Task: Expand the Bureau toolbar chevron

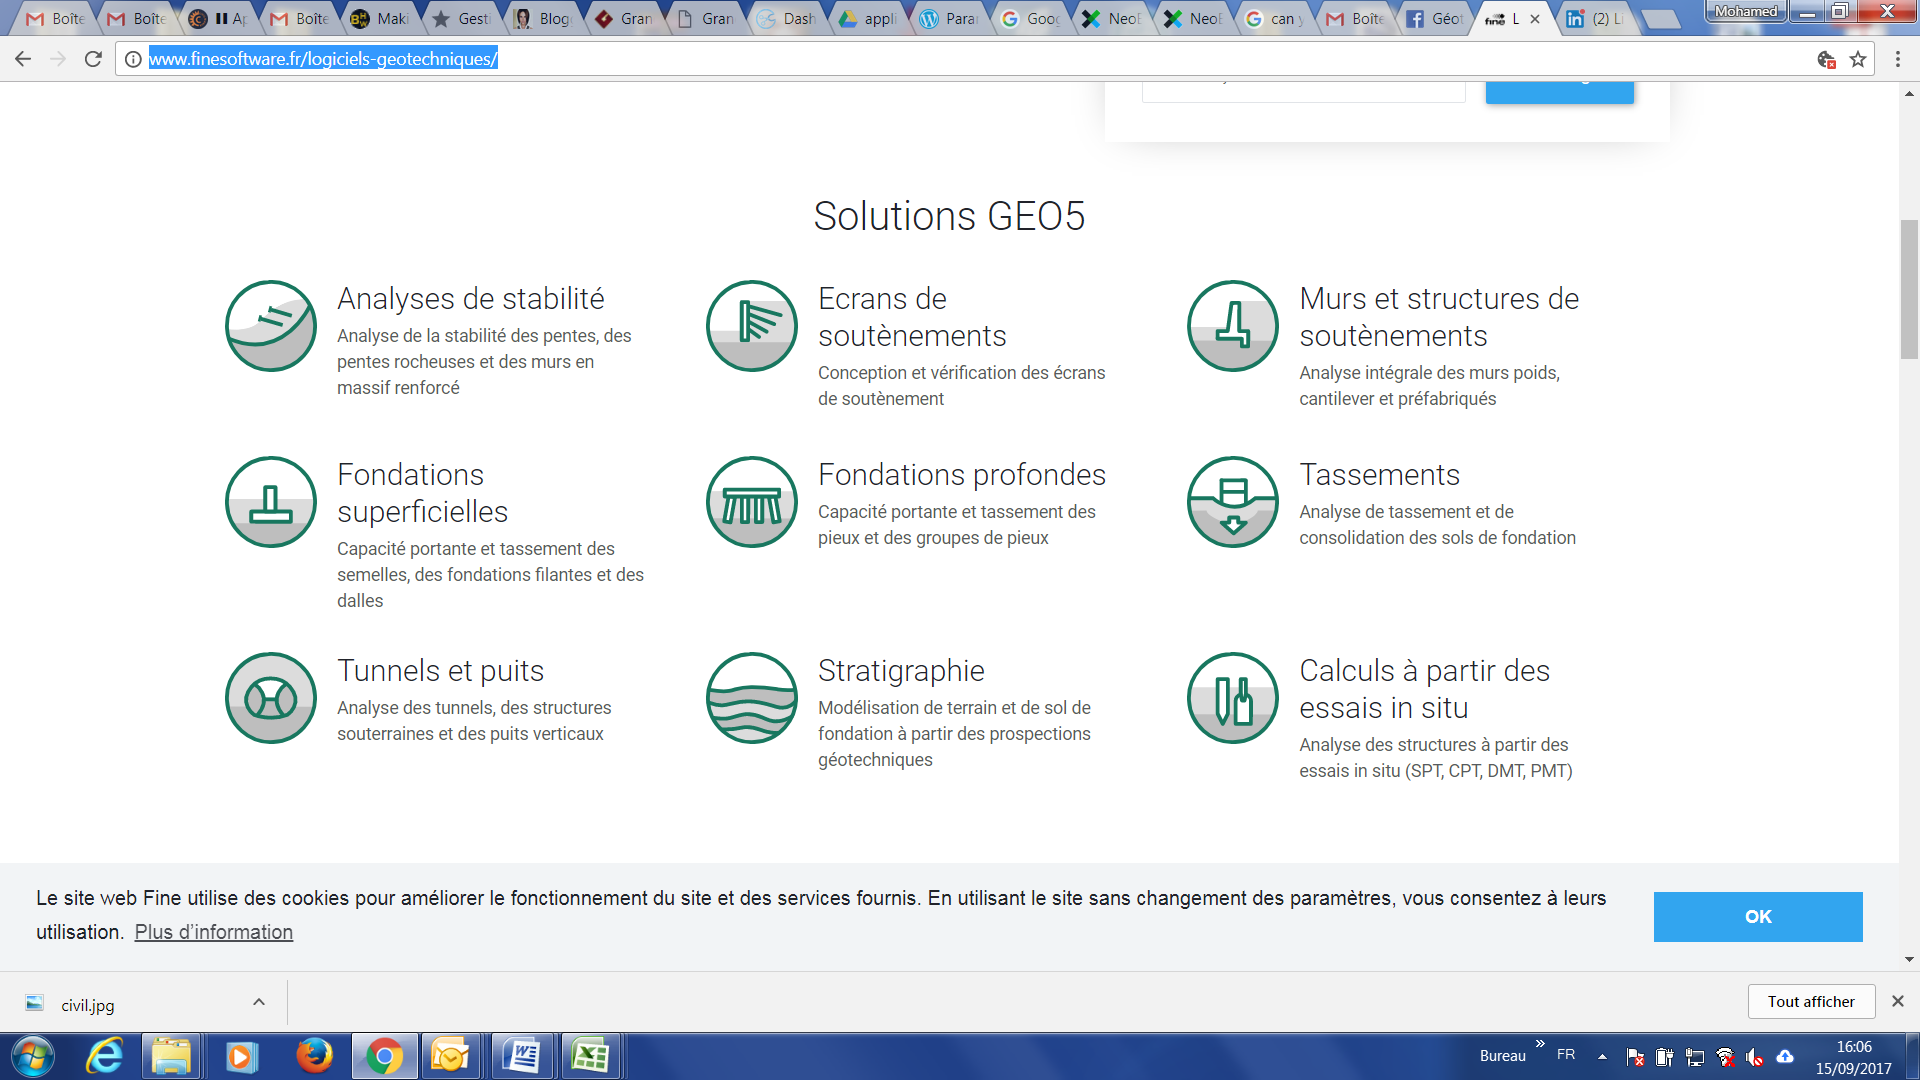Action: (x=1540, y=1044)
